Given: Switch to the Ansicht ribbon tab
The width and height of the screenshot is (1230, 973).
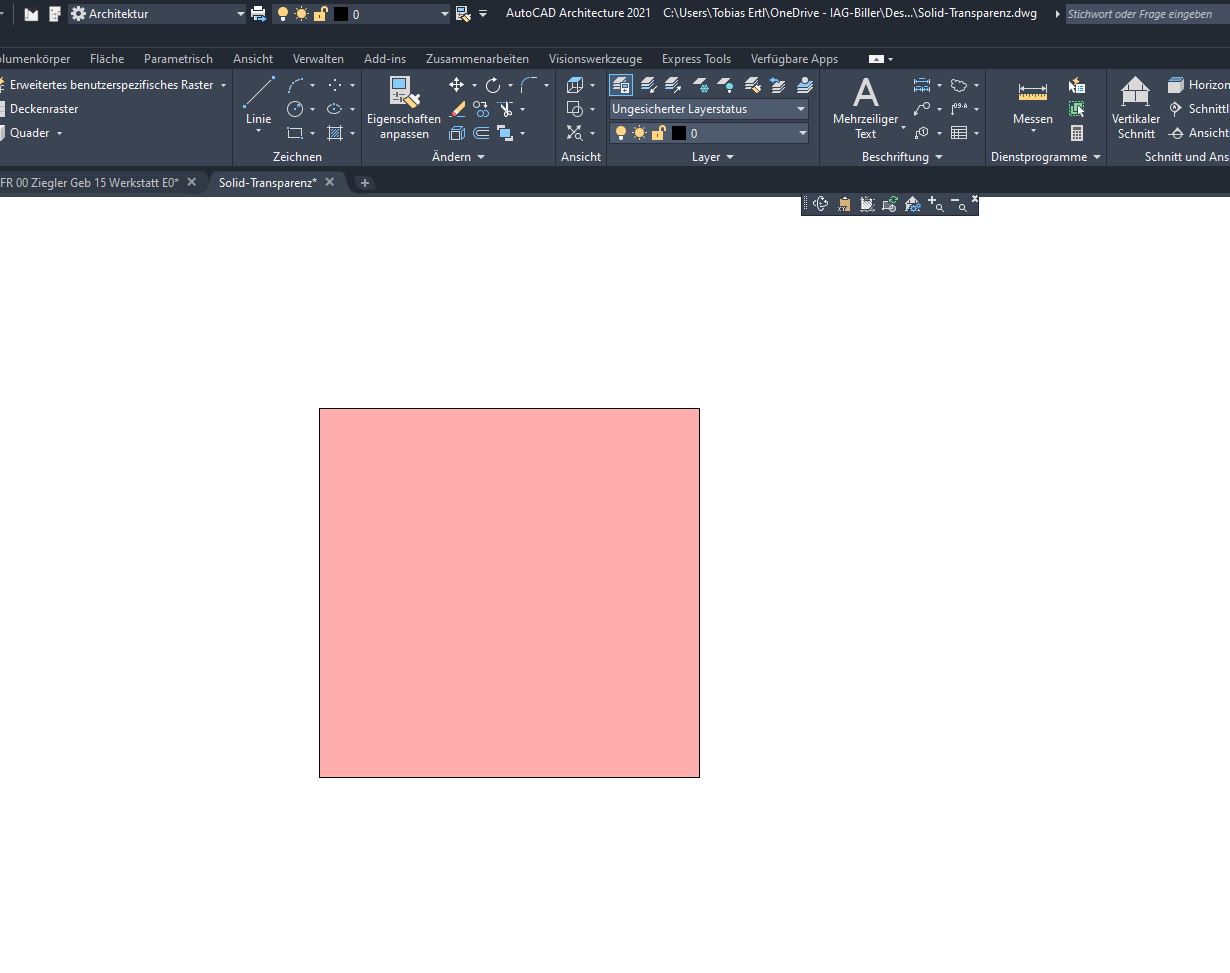Looking at the screenshot, I should click(253, 59).
